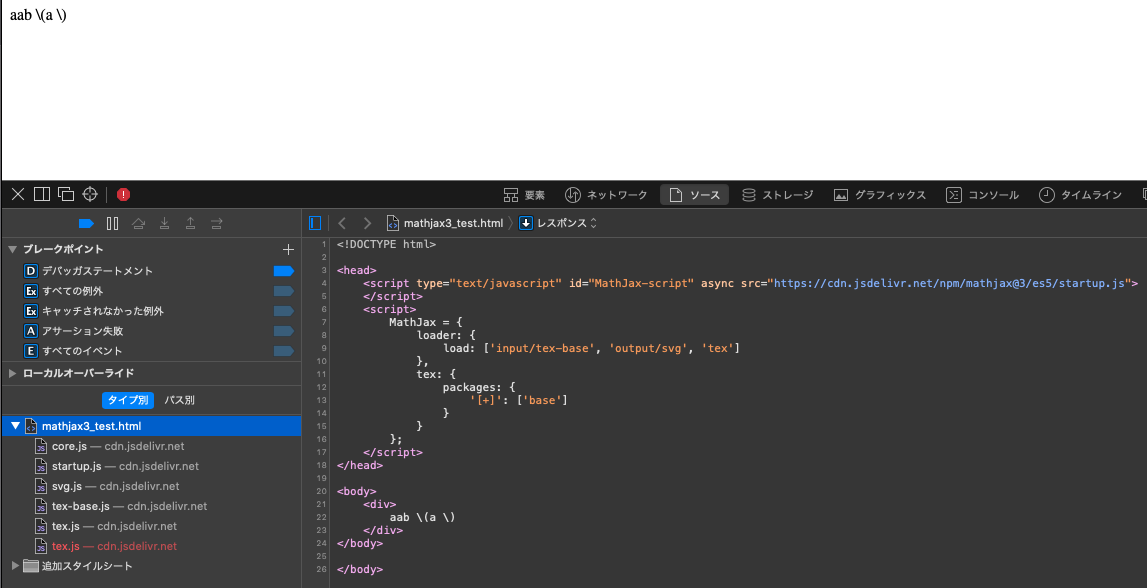Toggle キャッチされなかった例外 breakpoint marker
Image resolution: width=1147 pixels, height=588 pixels.
284,311
